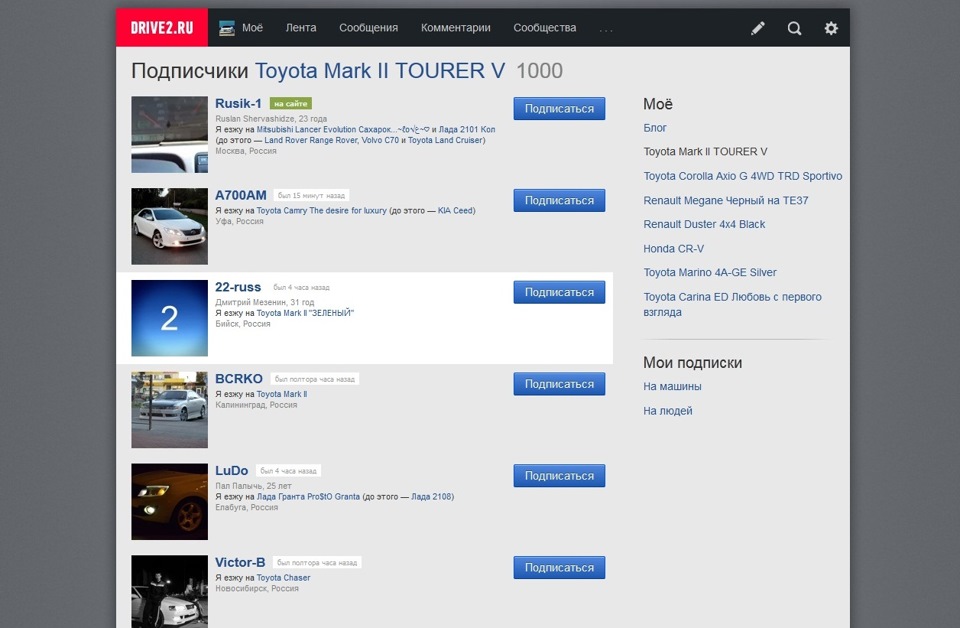Click На людей under Мои подписки

666,410
